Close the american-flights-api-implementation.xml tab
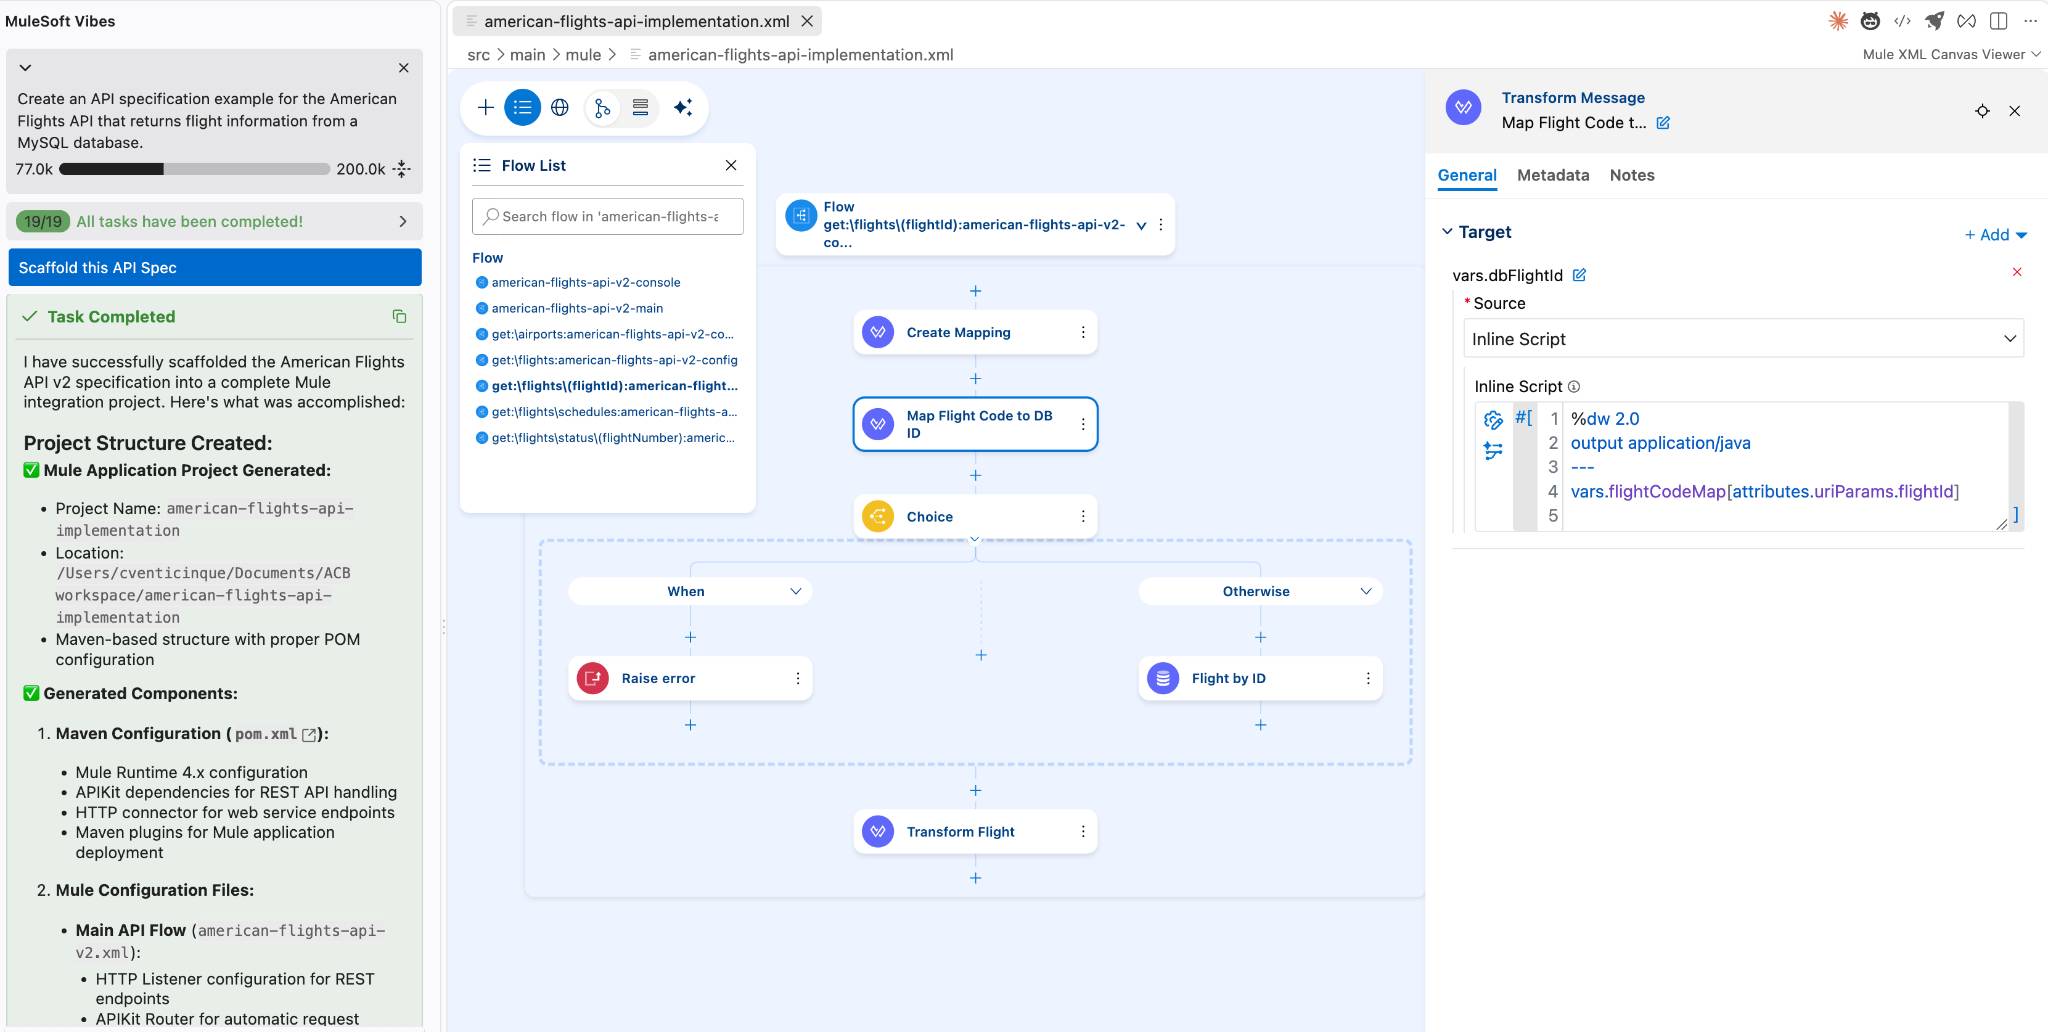This screenshot has height=1032, width=2048. [x=807, y=21]
